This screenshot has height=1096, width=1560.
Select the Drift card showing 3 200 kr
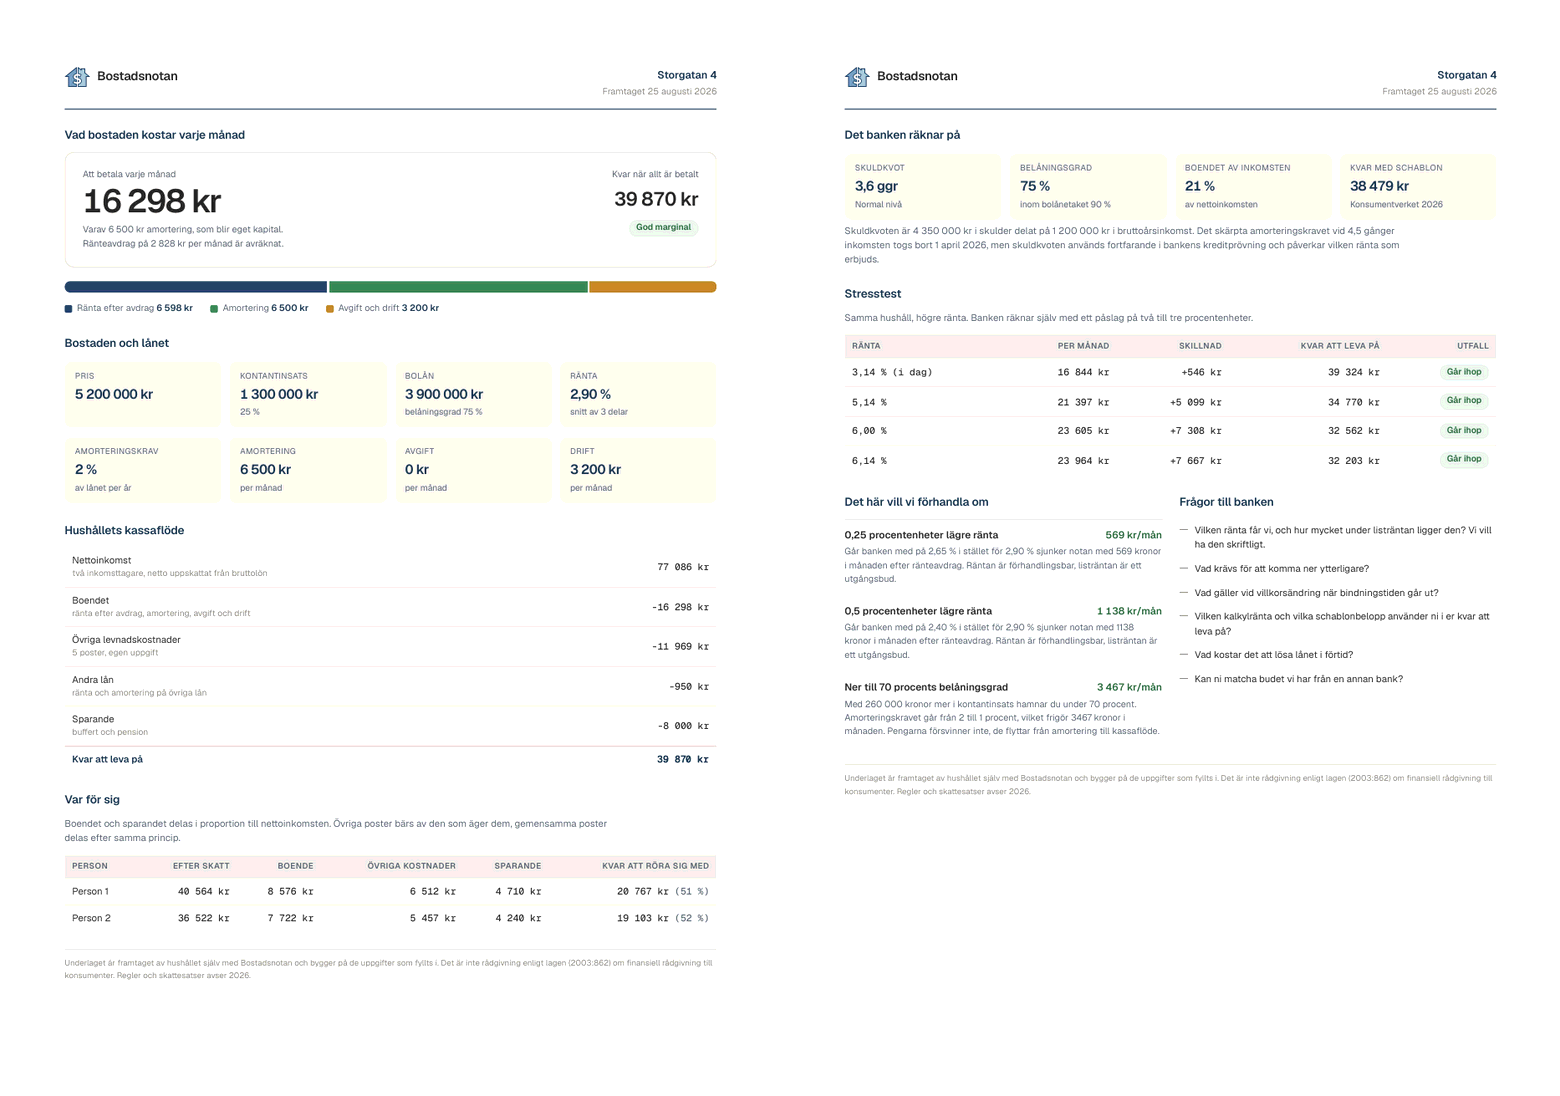638,470
